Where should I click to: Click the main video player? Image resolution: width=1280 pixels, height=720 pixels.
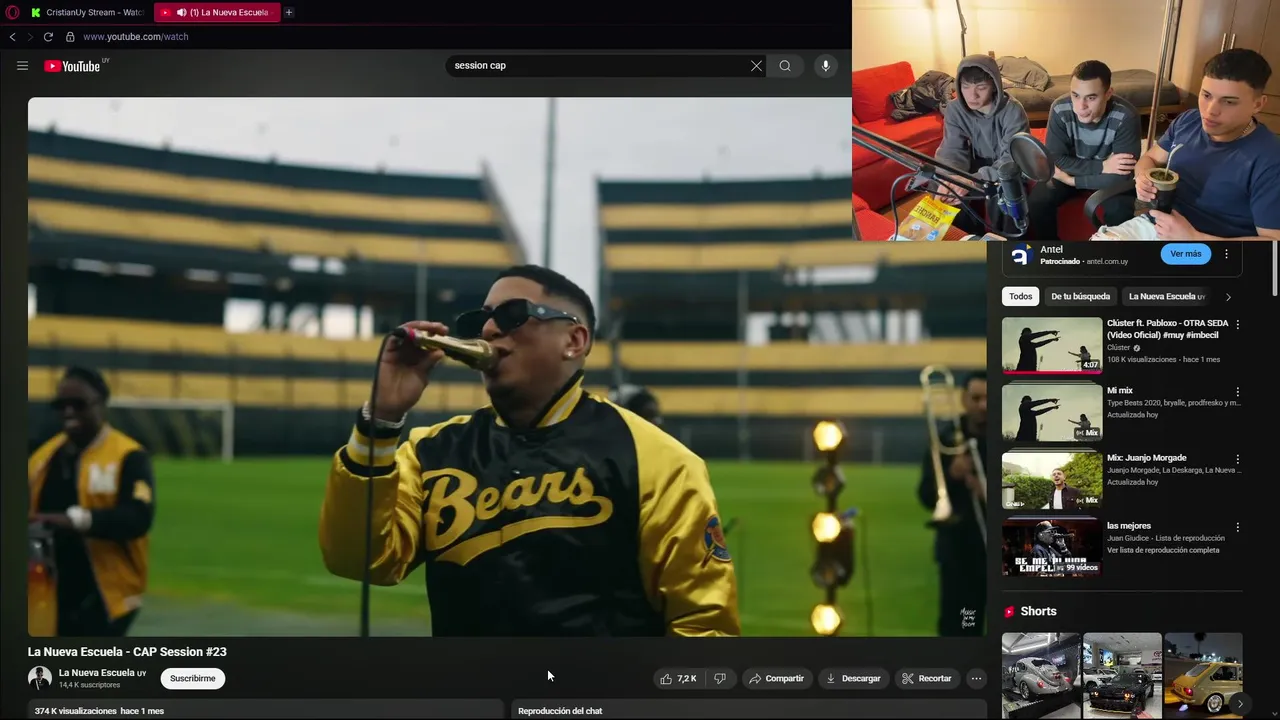[507, 367]
